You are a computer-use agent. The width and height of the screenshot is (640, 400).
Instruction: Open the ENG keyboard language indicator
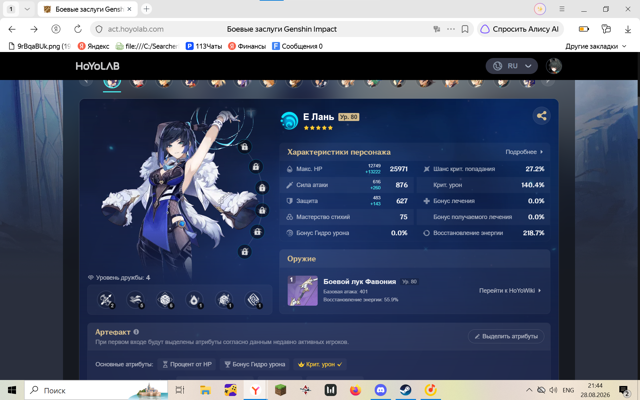pyautogui.click(x=568, y=390)
